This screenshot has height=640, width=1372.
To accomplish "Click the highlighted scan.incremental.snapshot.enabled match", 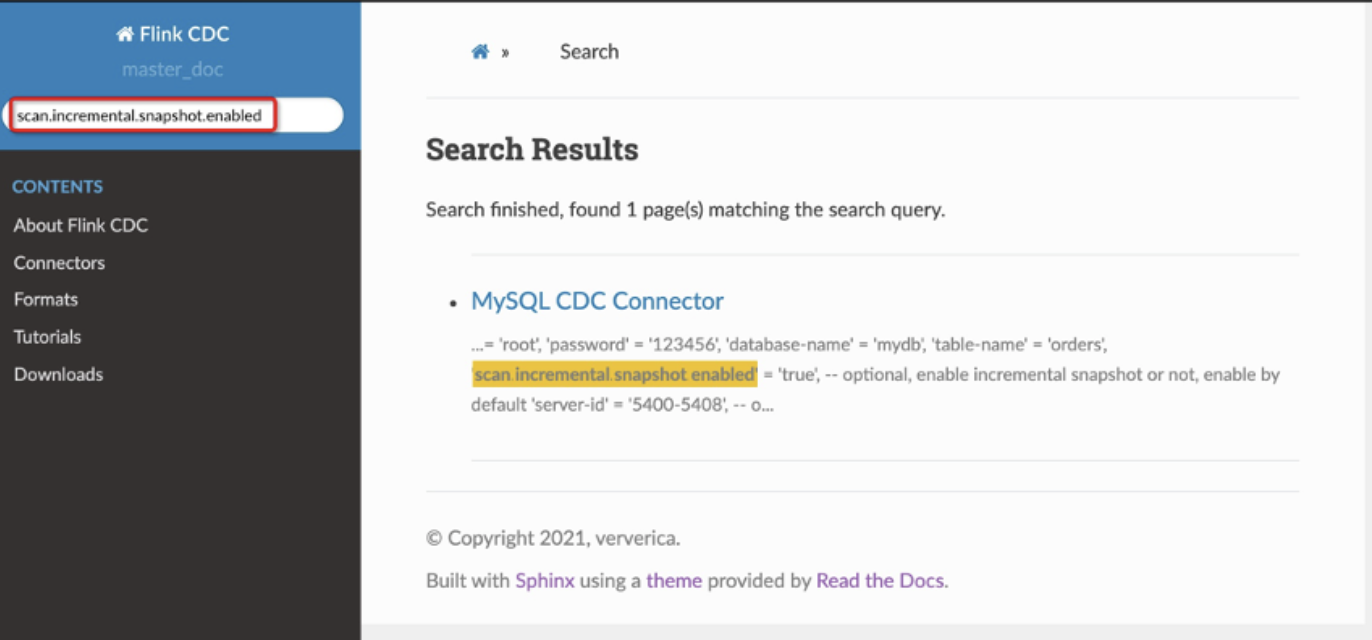I will (614, 375).
